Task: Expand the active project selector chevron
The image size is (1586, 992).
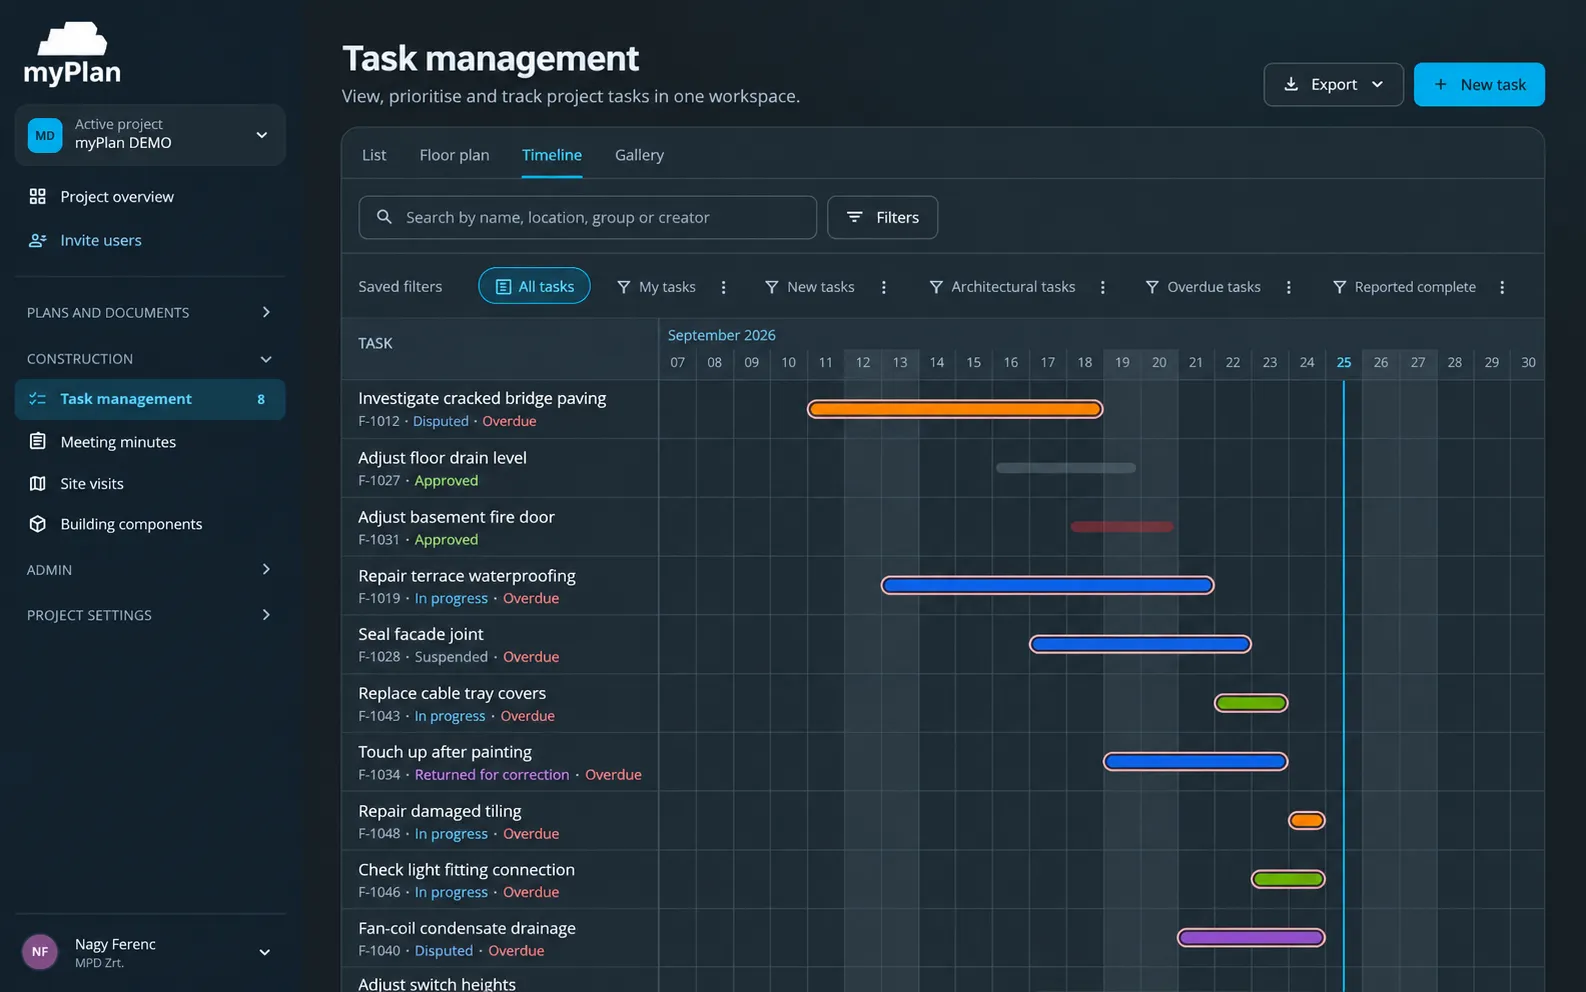Action: (262, 135)
